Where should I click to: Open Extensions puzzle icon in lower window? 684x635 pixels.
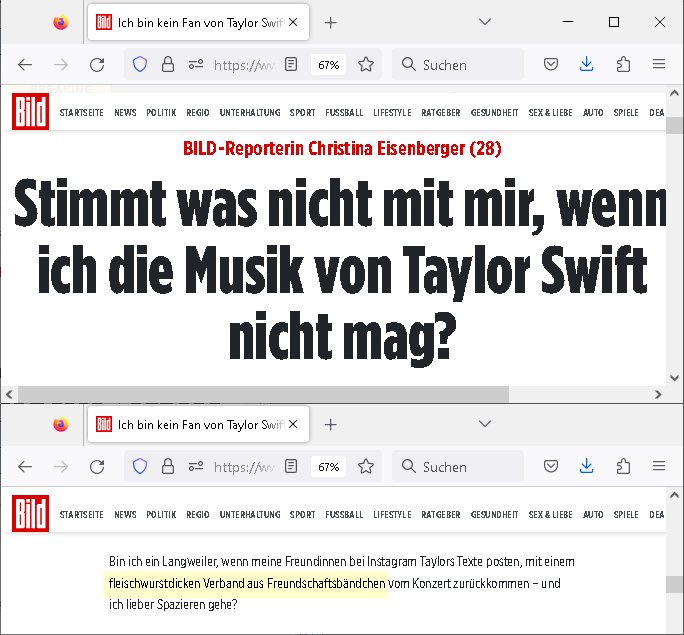tap(623, 467)
